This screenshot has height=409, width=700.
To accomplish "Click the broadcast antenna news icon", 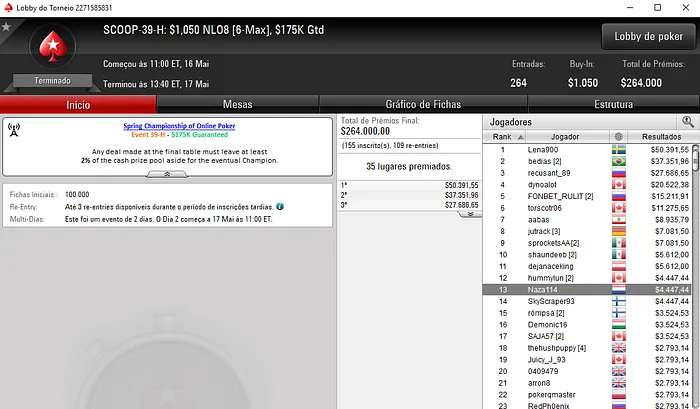I will pos(14,130).
